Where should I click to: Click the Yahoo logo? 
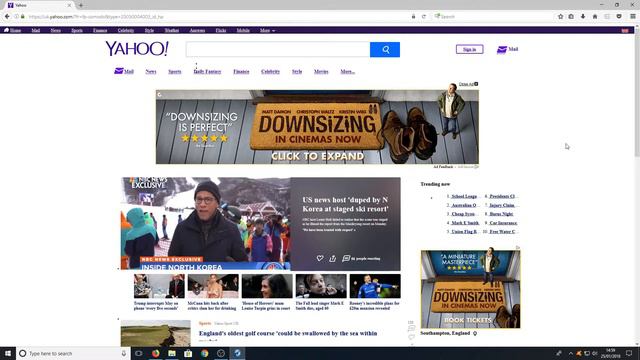coord(137,49)
